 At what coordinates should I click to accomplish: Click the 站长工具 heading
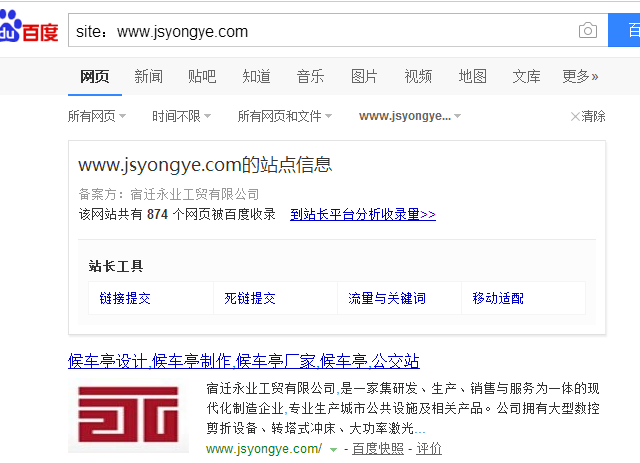click(x=116, y=266)
